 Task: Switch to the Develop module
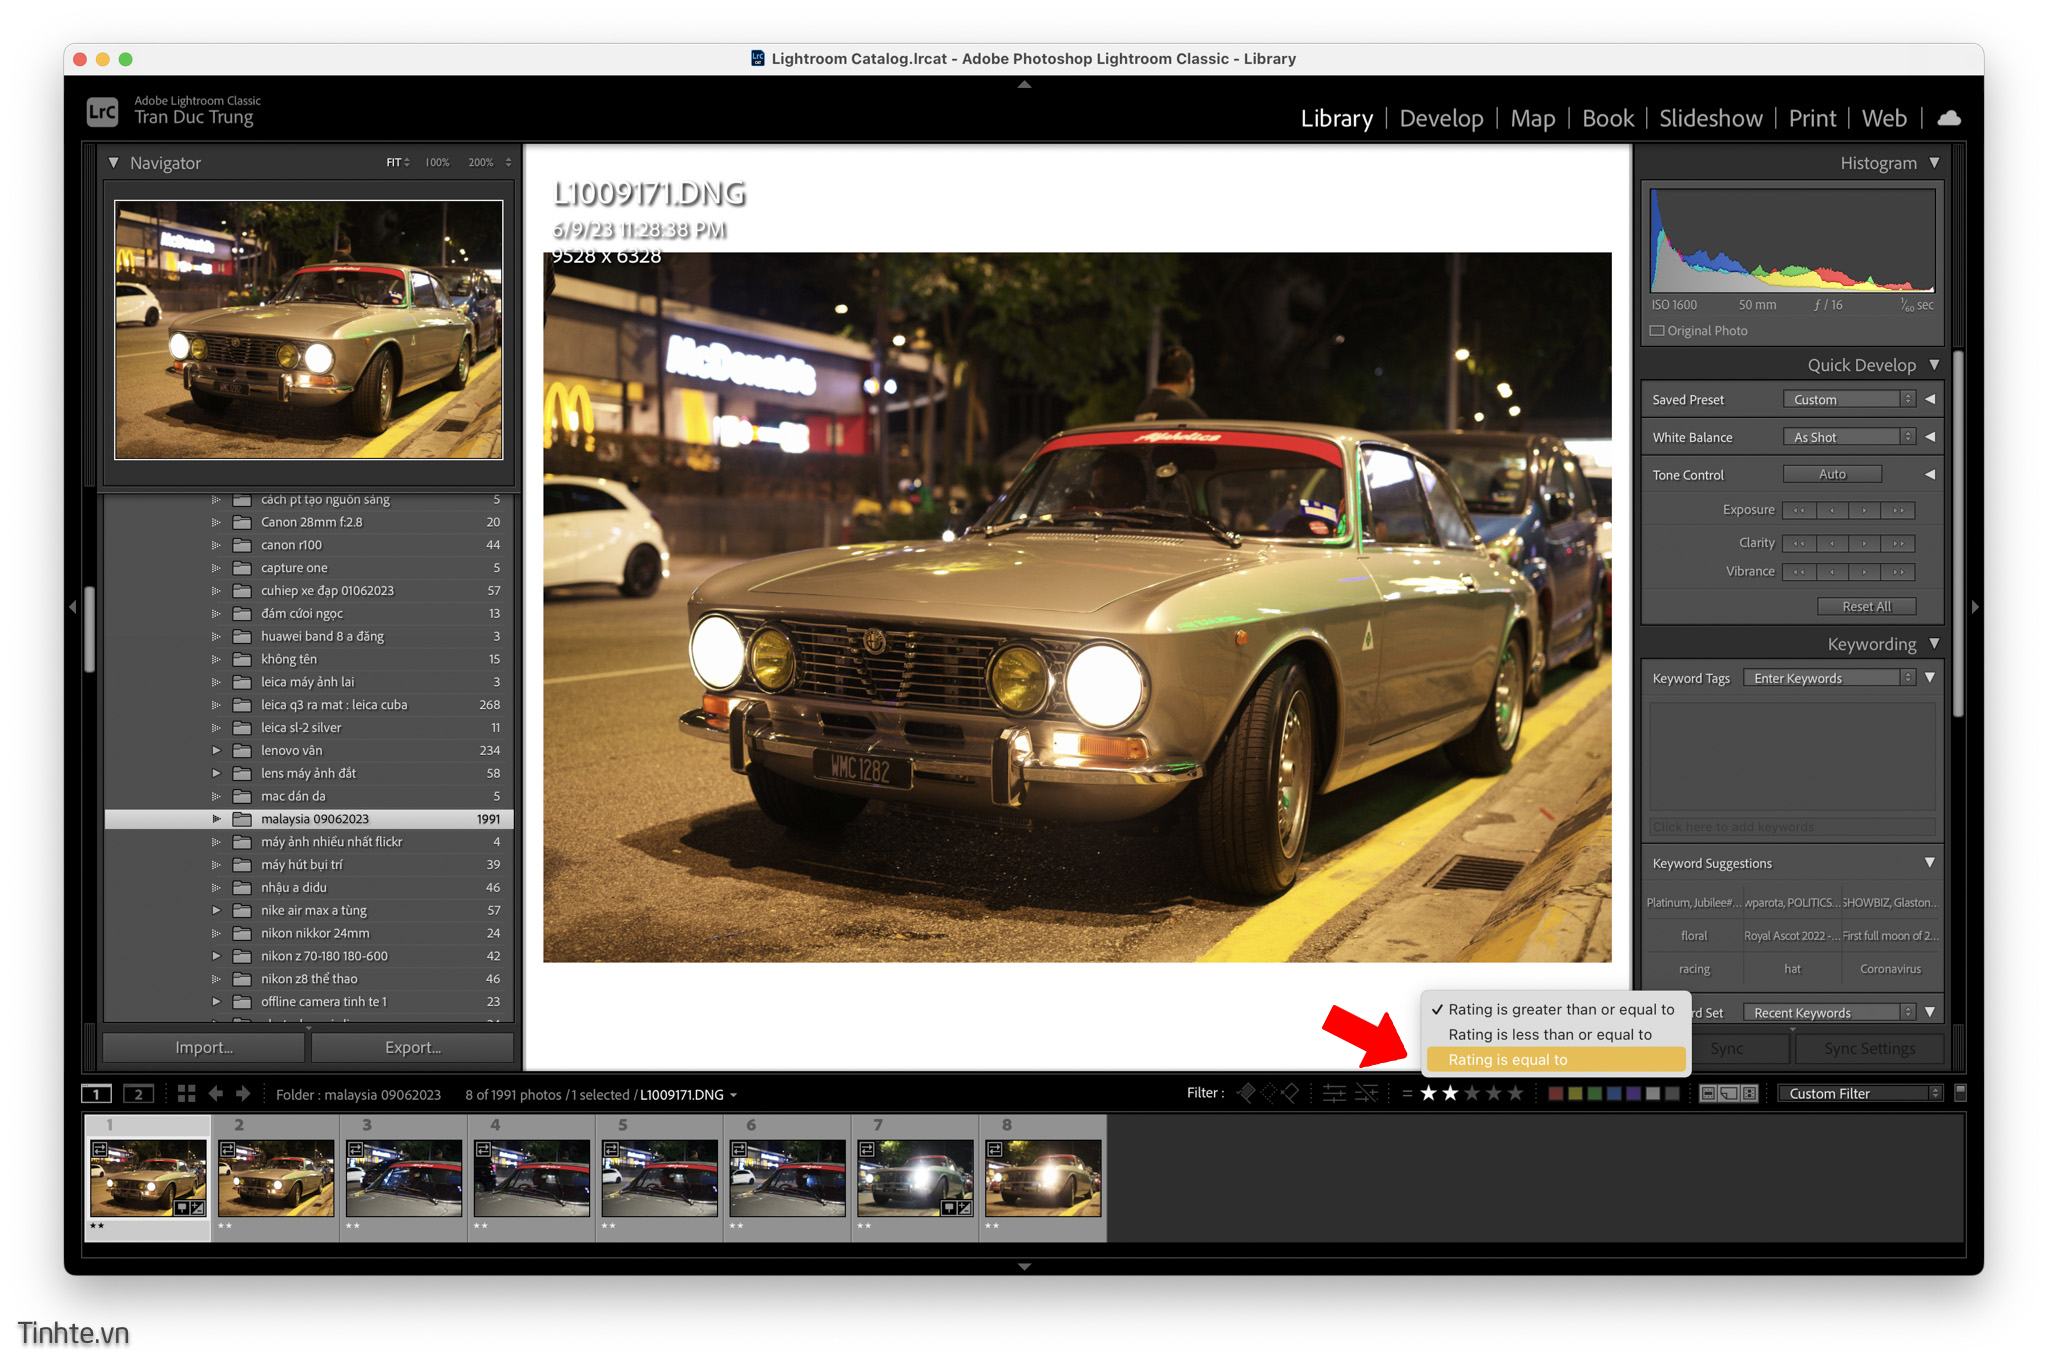point(1441,118)
